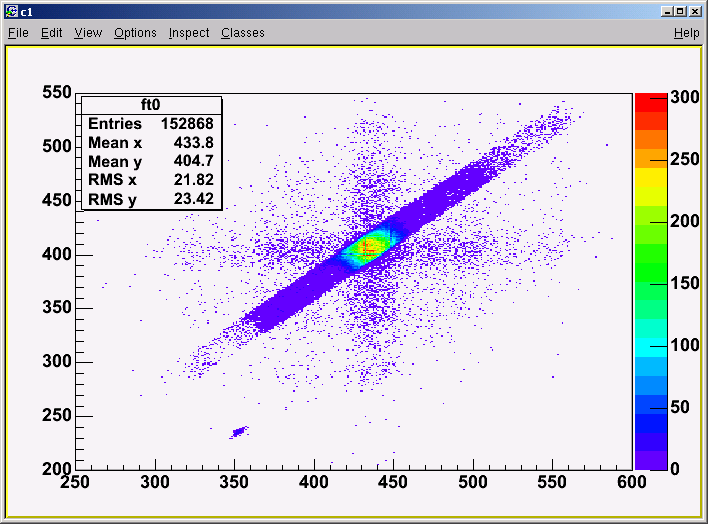Viewport: 708px width, 524px height.
Task: Select the Mean y 404.7 stats row
Action: [151, 161]
